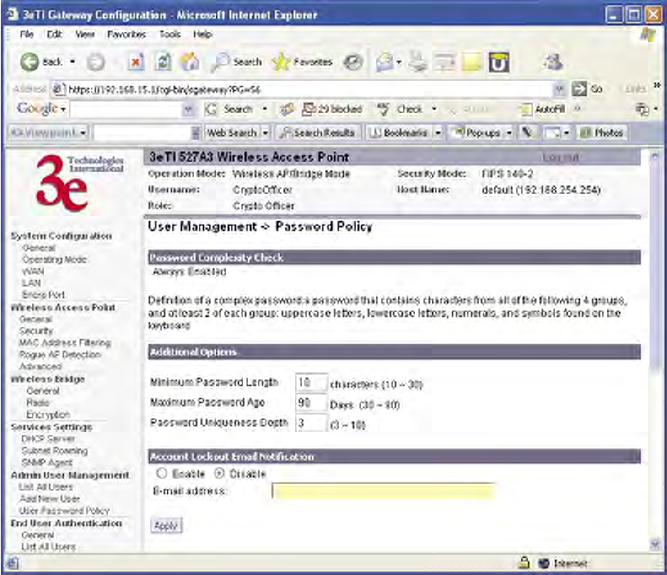The image size is (667, 575).
Task: Click the Search Results toolbar button
Action: (317, 133)
